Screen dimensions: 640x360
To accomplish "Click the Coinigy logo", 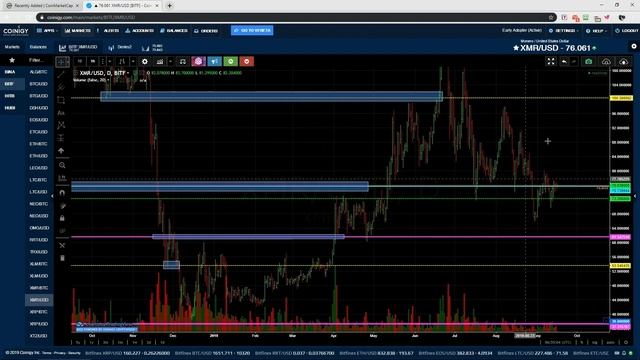I will 16,31.
